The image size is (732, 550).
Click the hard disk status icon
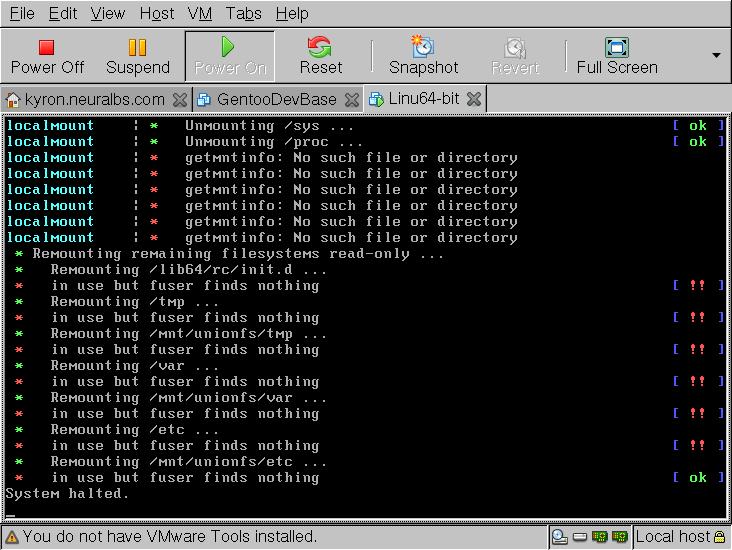(579, 537)
